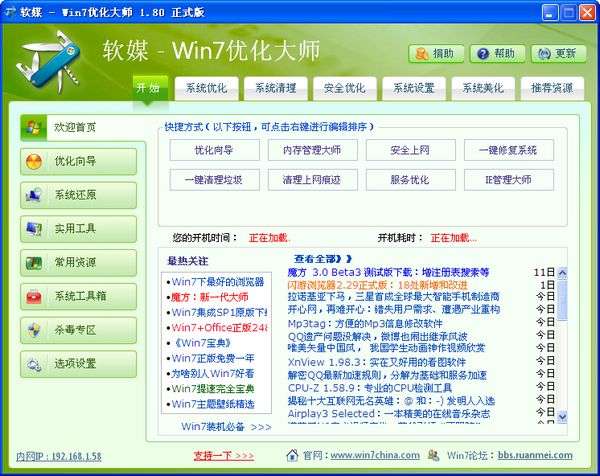Click the update icon on 更新 button
The width and height of the screenshot is (600, 476).
pyautogui.click(x=544, y=54)
